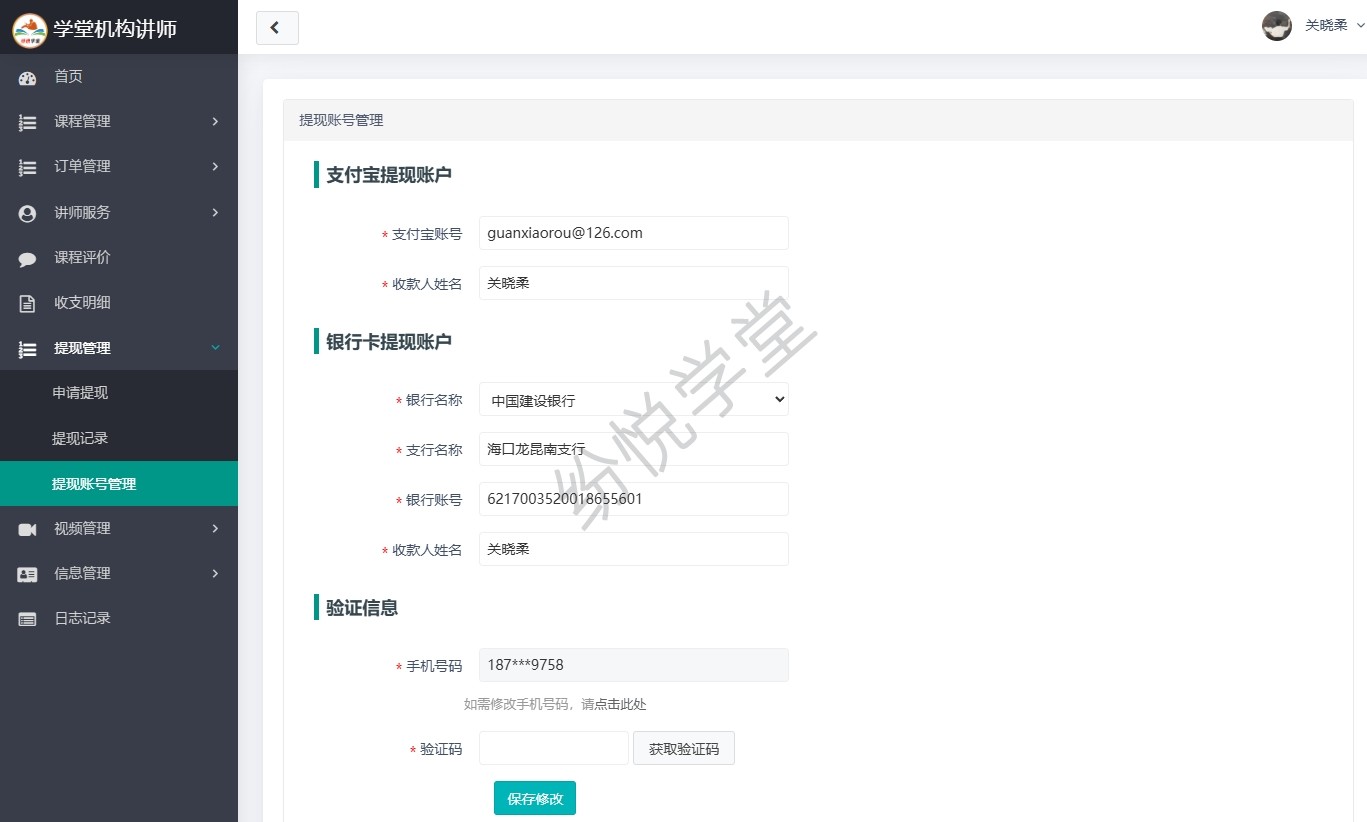Click the lecturer service person icon

click(27, 213)
